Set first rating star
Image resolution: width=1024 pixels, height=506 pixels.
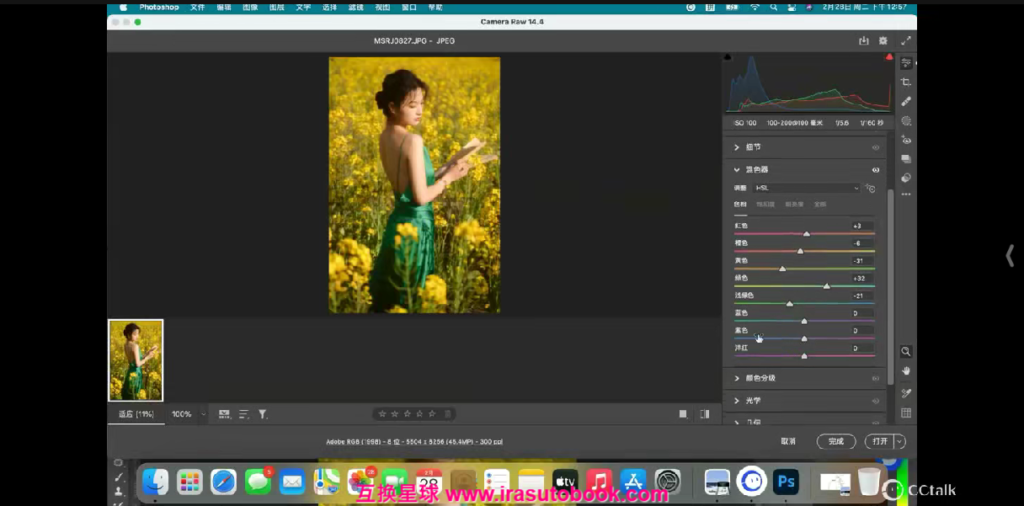pyautogui.click(x=382, y=414)
